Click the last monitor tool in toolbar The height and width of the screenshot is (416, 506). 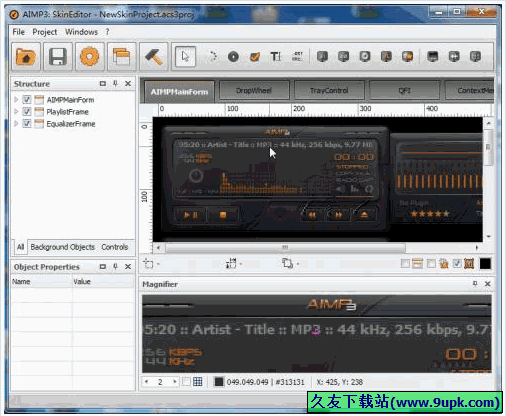(x=475, y=56)
